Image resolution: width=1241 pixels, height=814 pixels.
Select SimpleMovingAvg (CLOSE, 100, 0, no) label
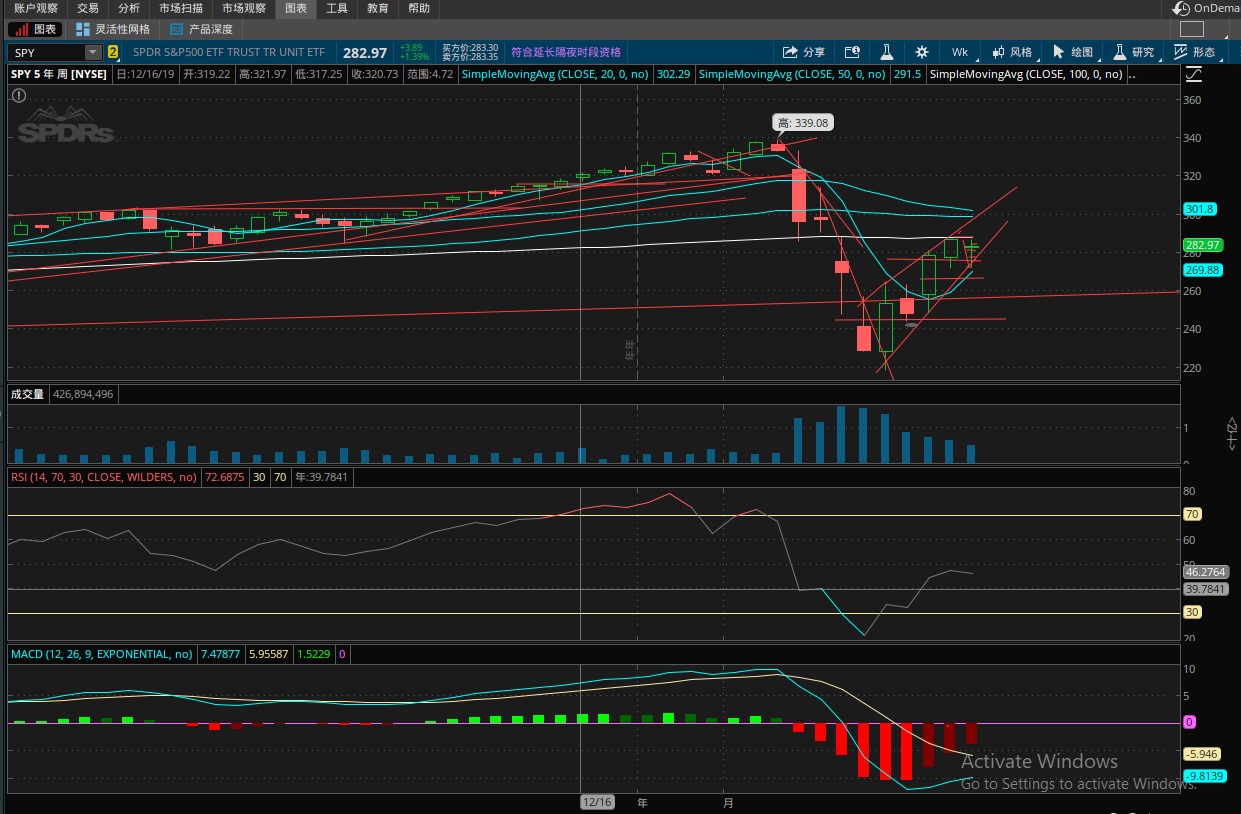click(1026, 74)
